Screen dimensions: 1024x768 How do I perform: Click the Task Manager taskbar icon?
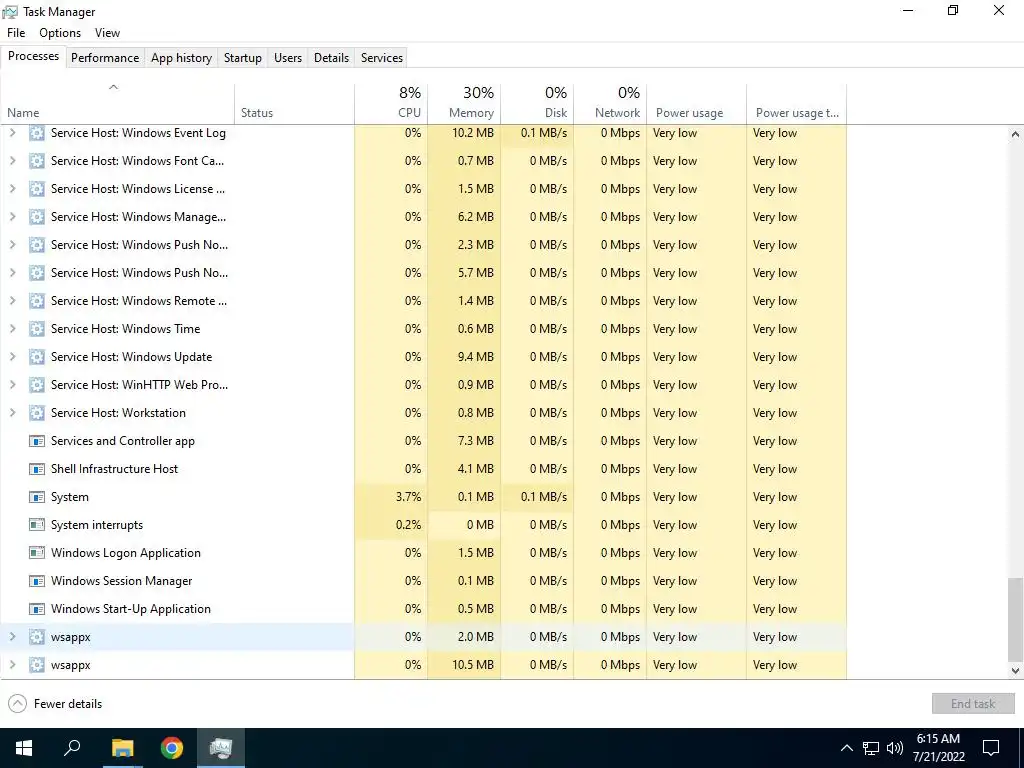click(x=221, y=748)
